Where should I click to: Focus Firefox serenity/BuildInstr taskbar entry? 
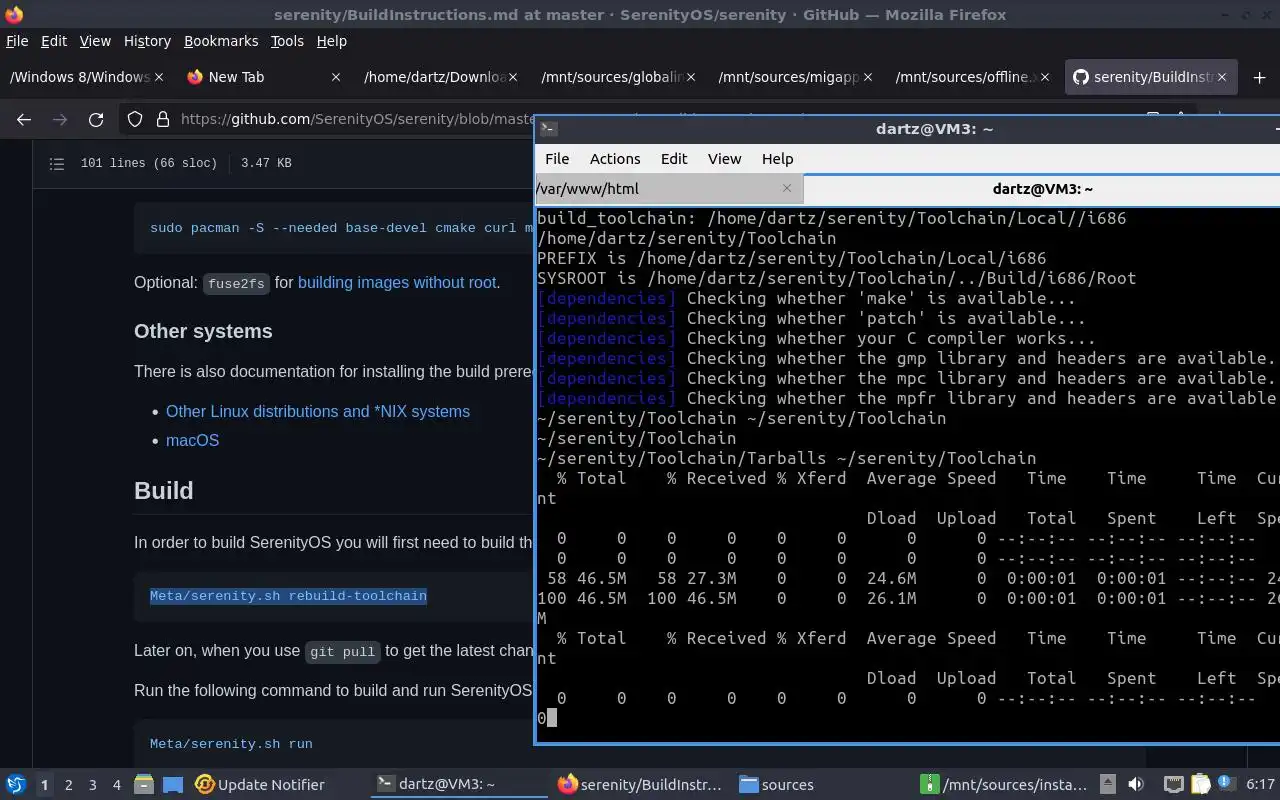click(x=640, y=785)
